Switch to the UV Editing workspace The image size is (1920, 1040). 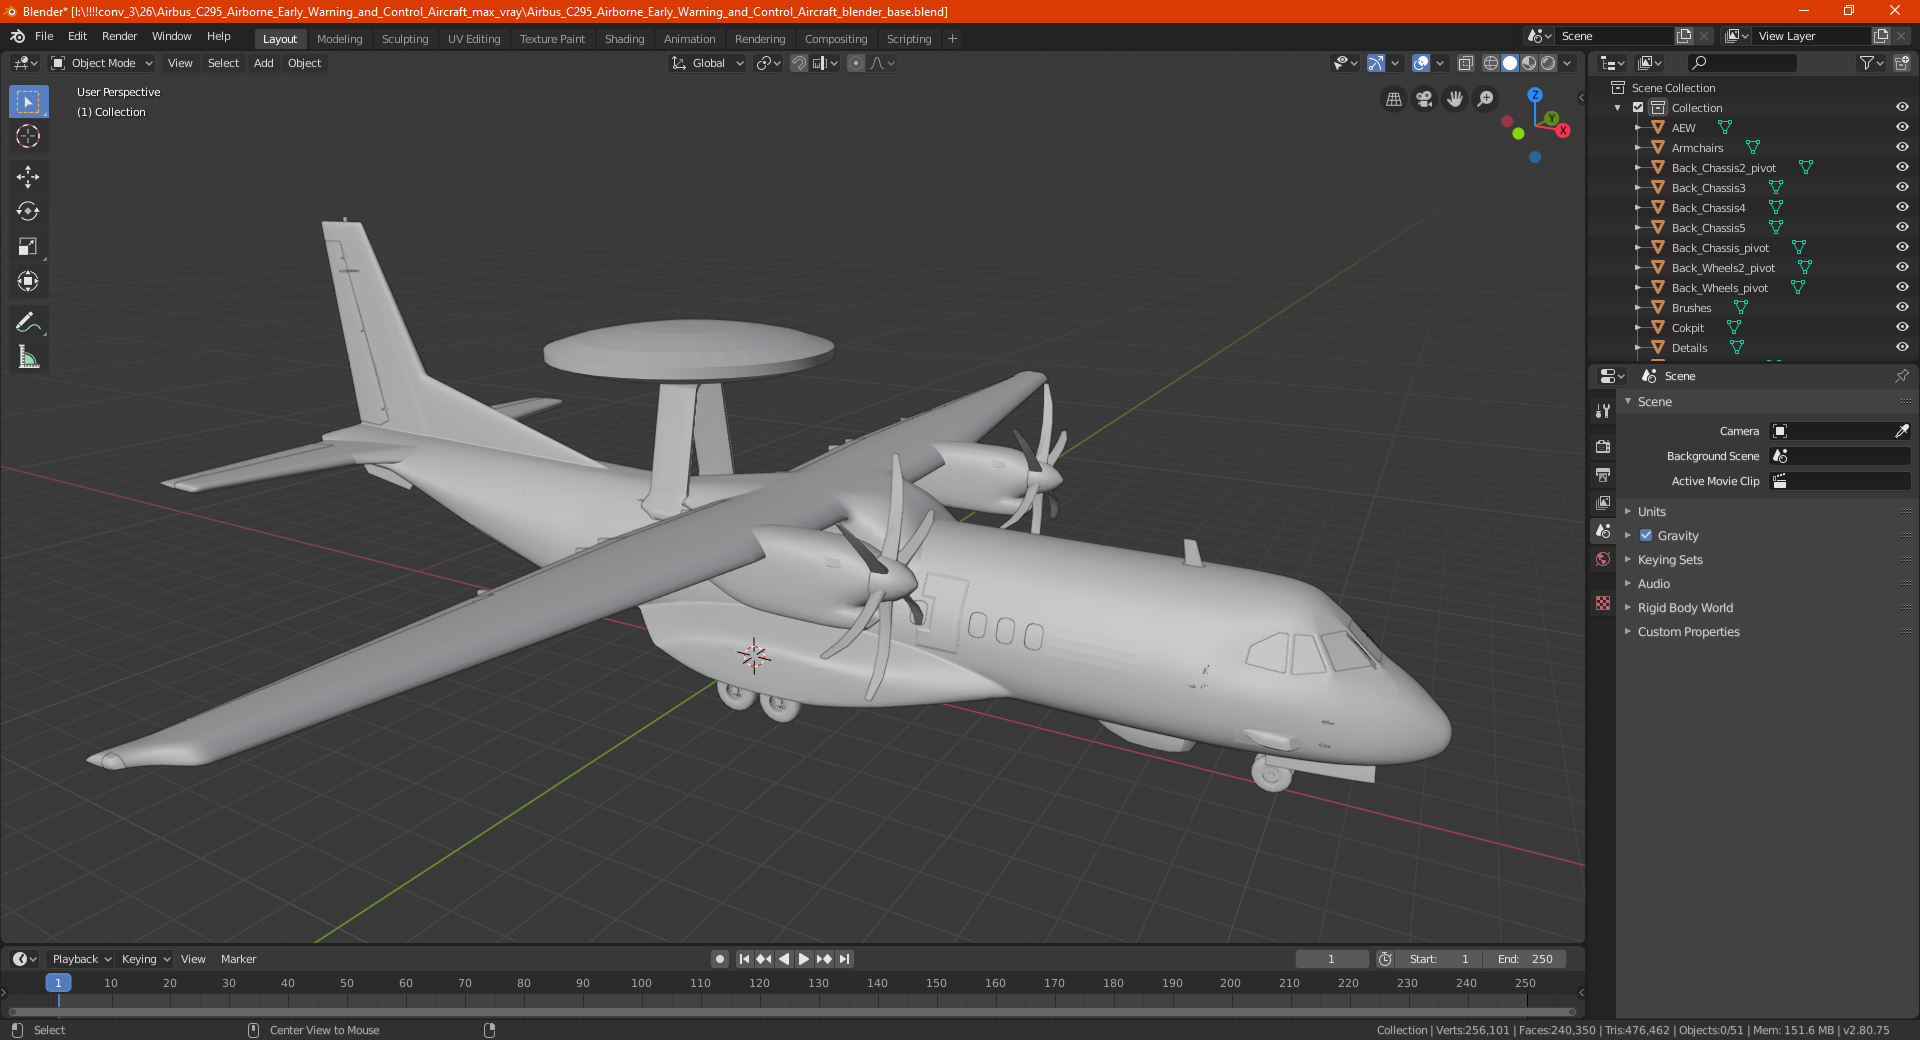coord(474,39)
